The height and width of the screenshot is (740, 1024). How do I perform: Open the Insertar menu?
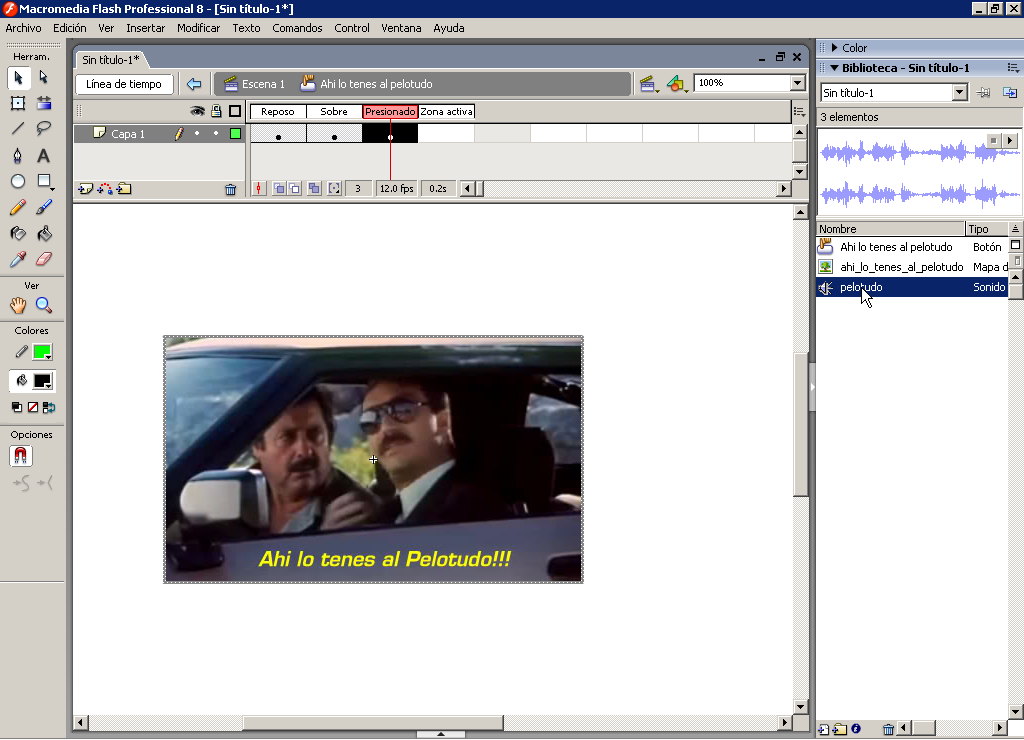coord(146,28)
